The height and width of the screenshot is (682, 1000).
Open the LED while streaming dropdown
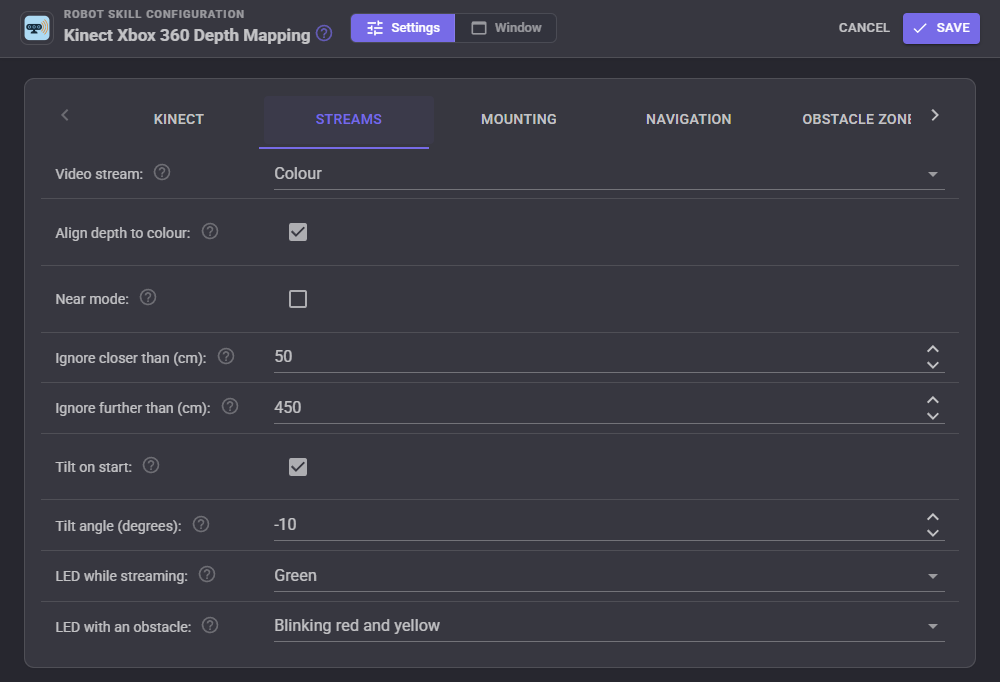(609, 575)
